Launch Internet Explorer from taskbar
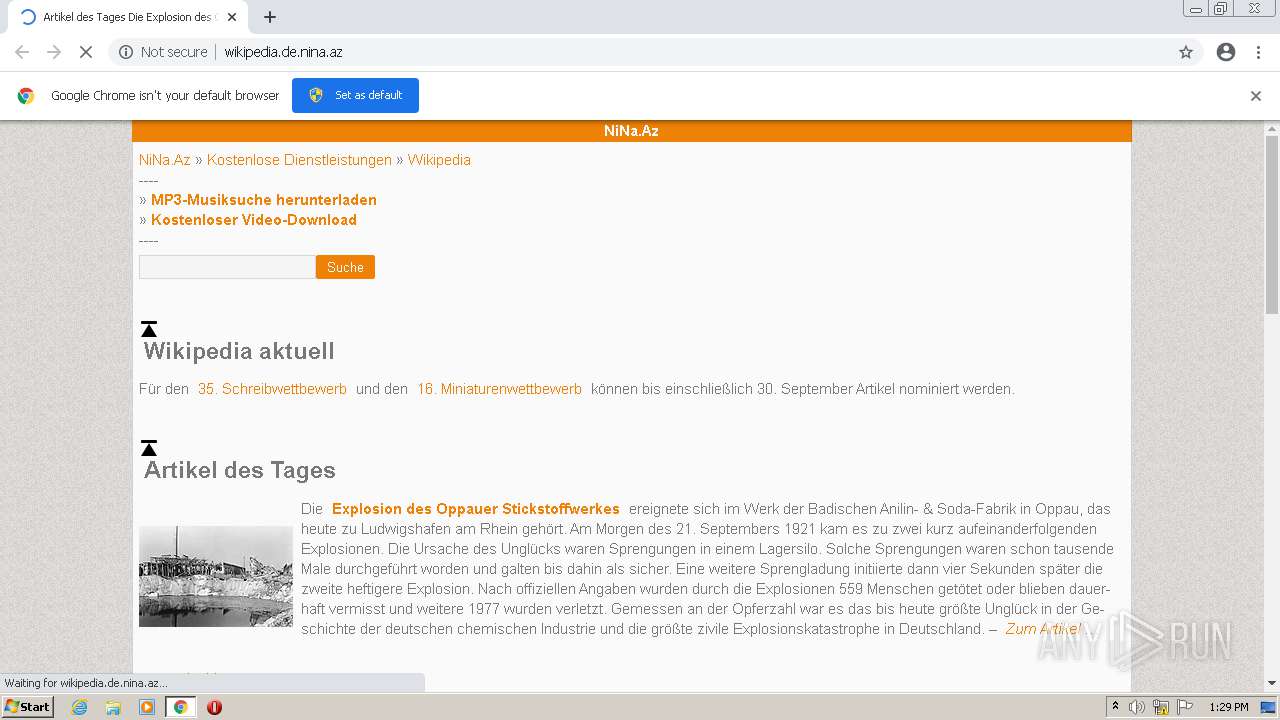Viewport: 1280px width, 720px height. [80, 707]
